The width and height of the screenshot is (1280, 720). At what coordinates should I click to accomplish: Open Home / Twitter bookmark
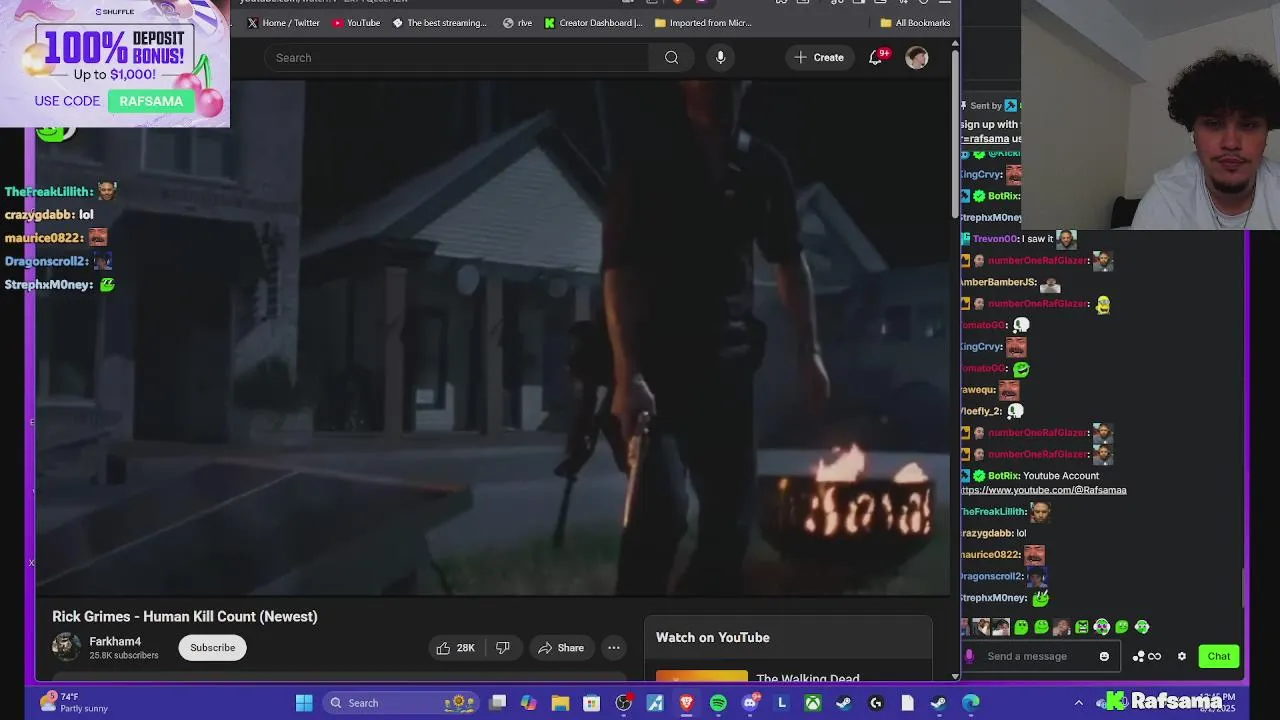[283, 23]
